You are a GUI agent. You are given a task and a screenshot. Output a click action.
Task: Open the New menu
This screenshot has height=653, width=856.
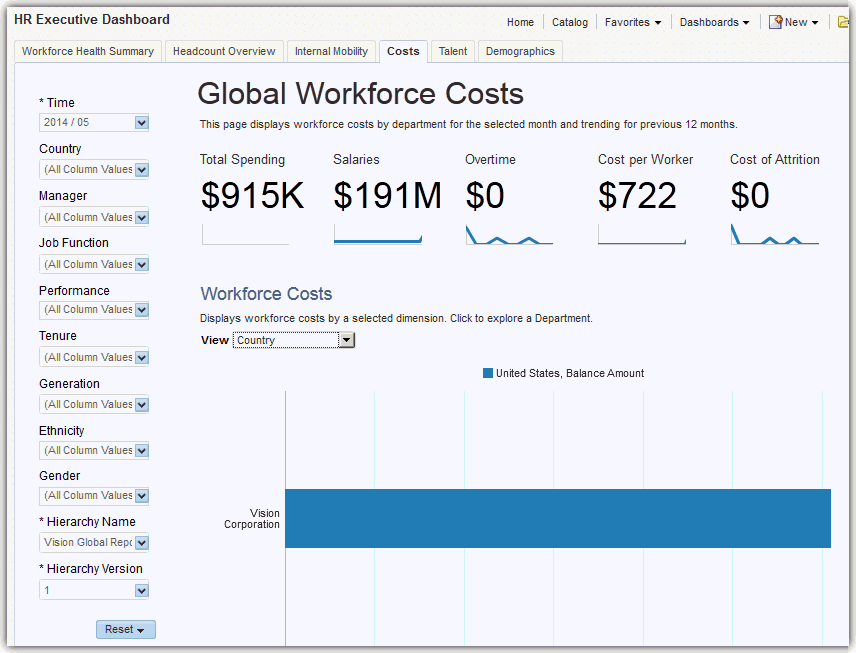point(801,22)
